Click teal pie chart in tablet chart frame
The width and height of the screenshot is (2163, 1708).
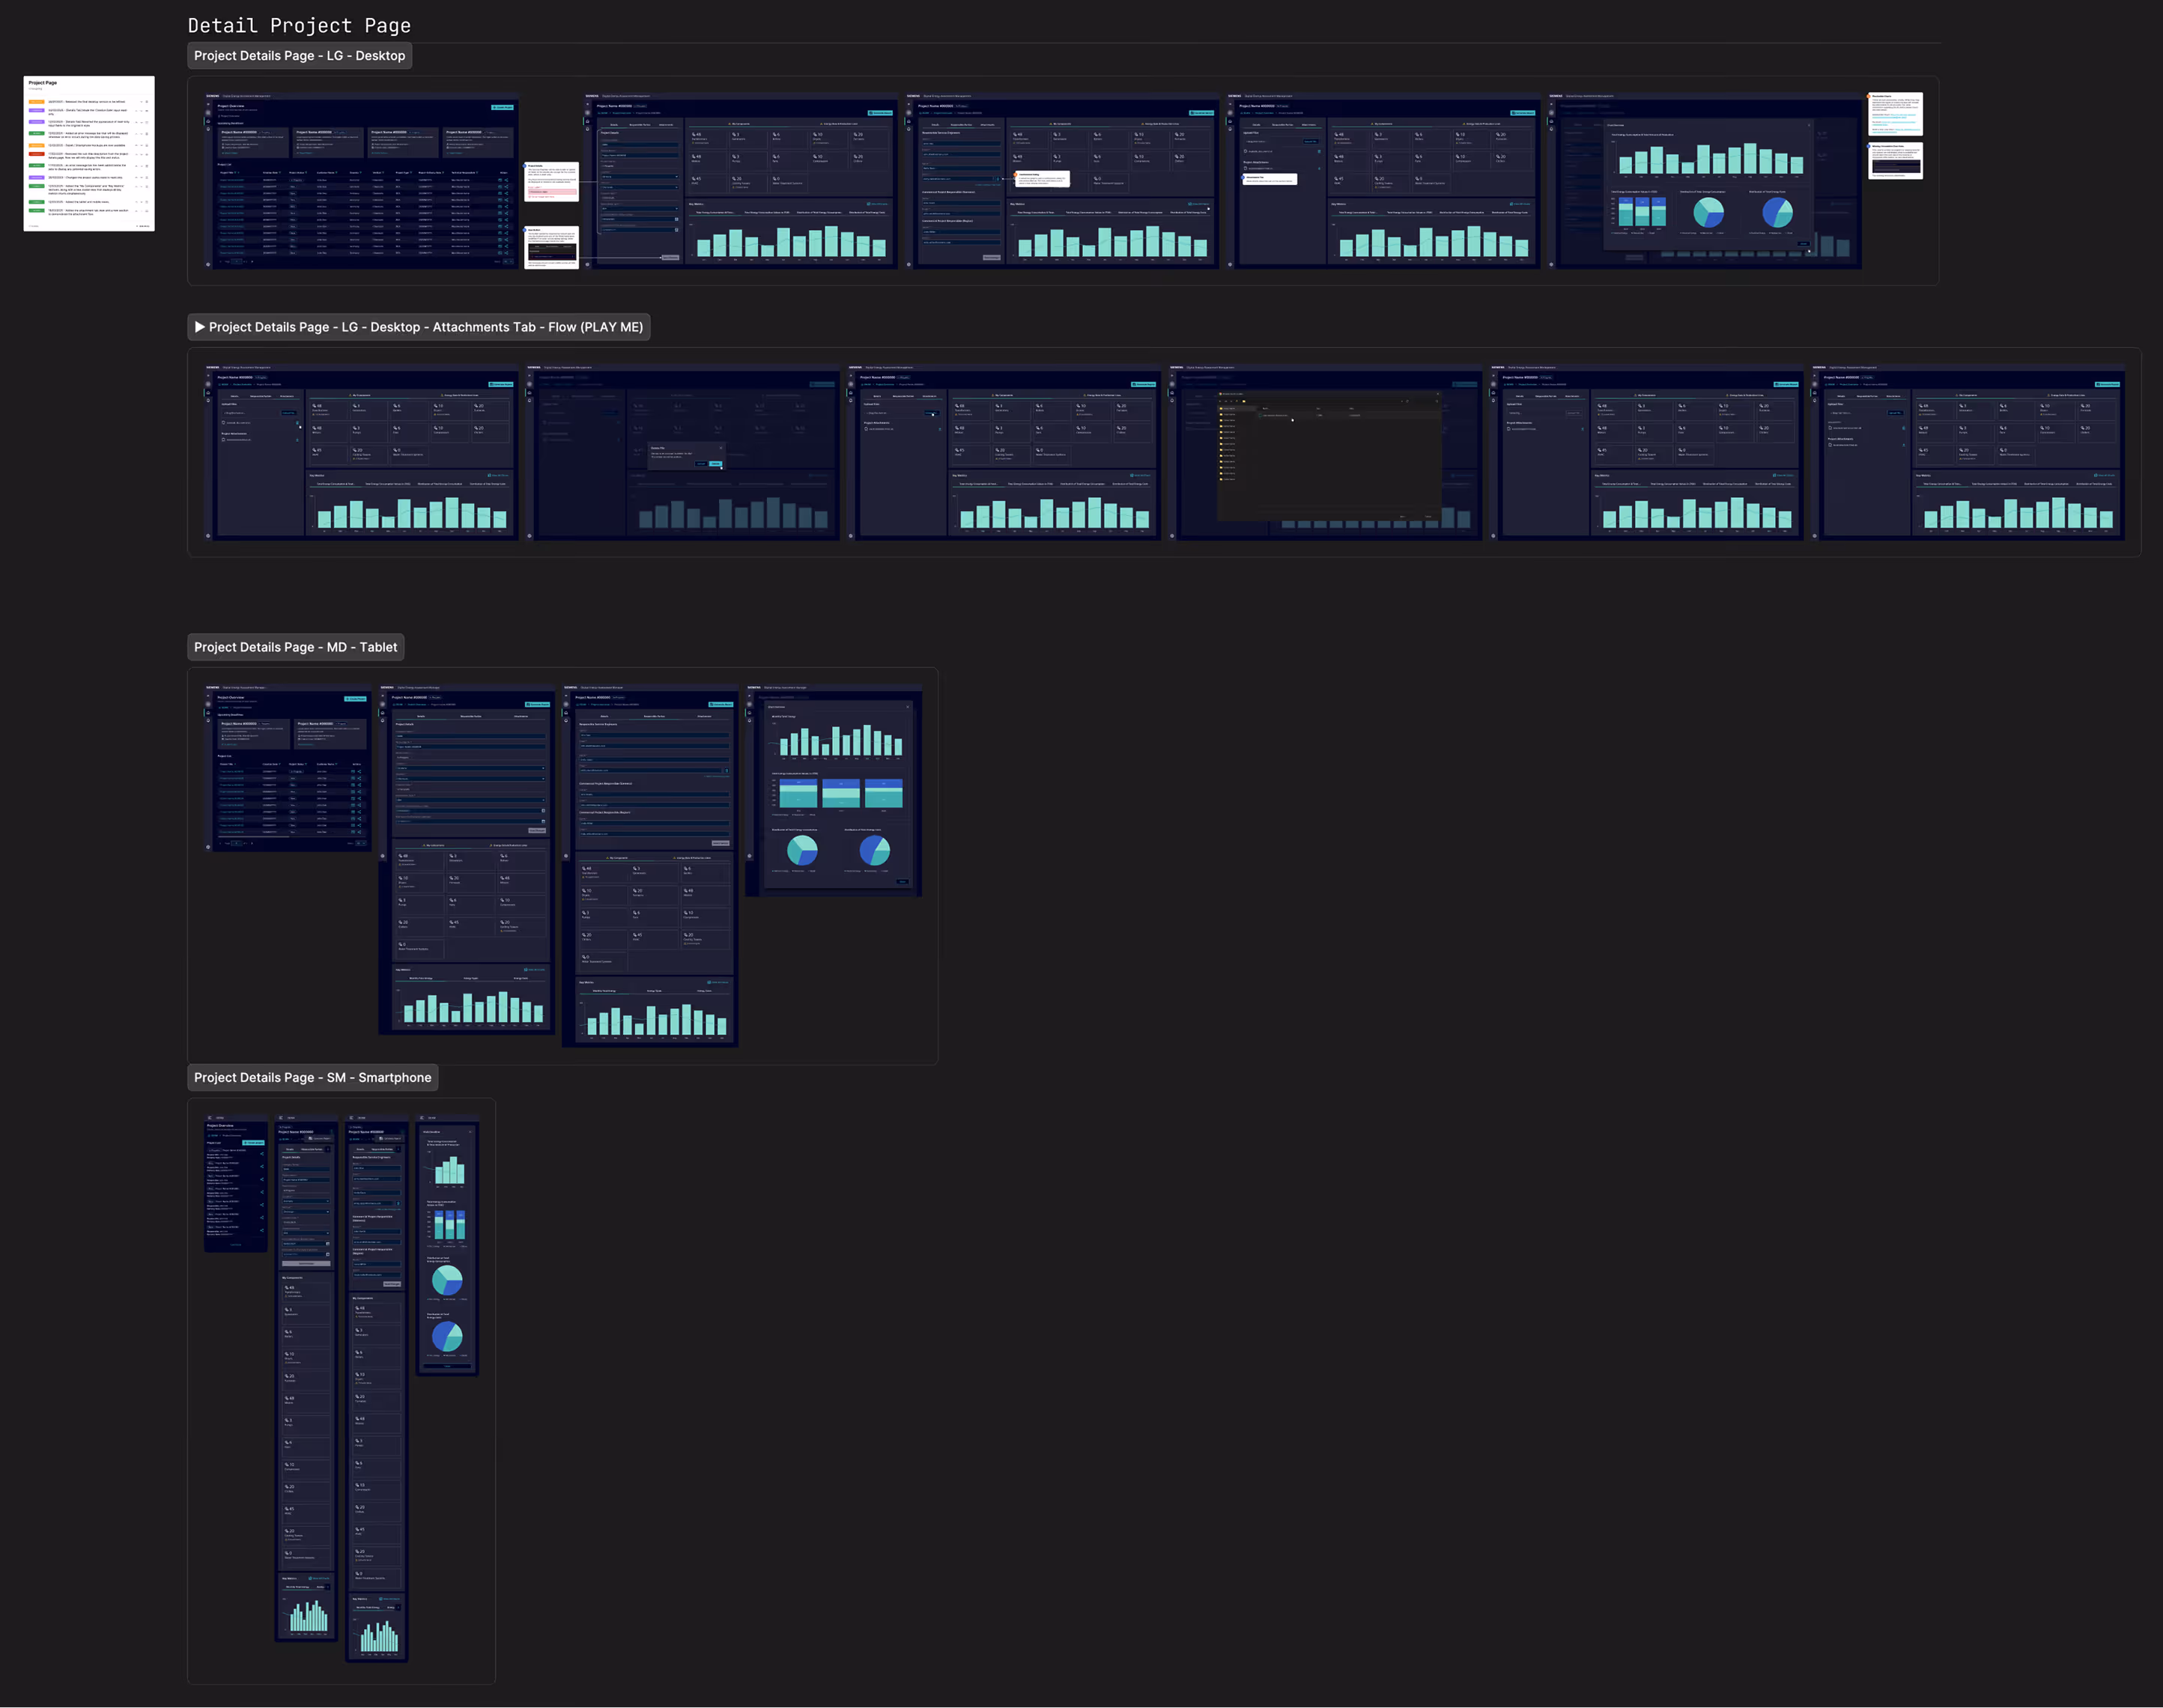[x=802, y=850]
